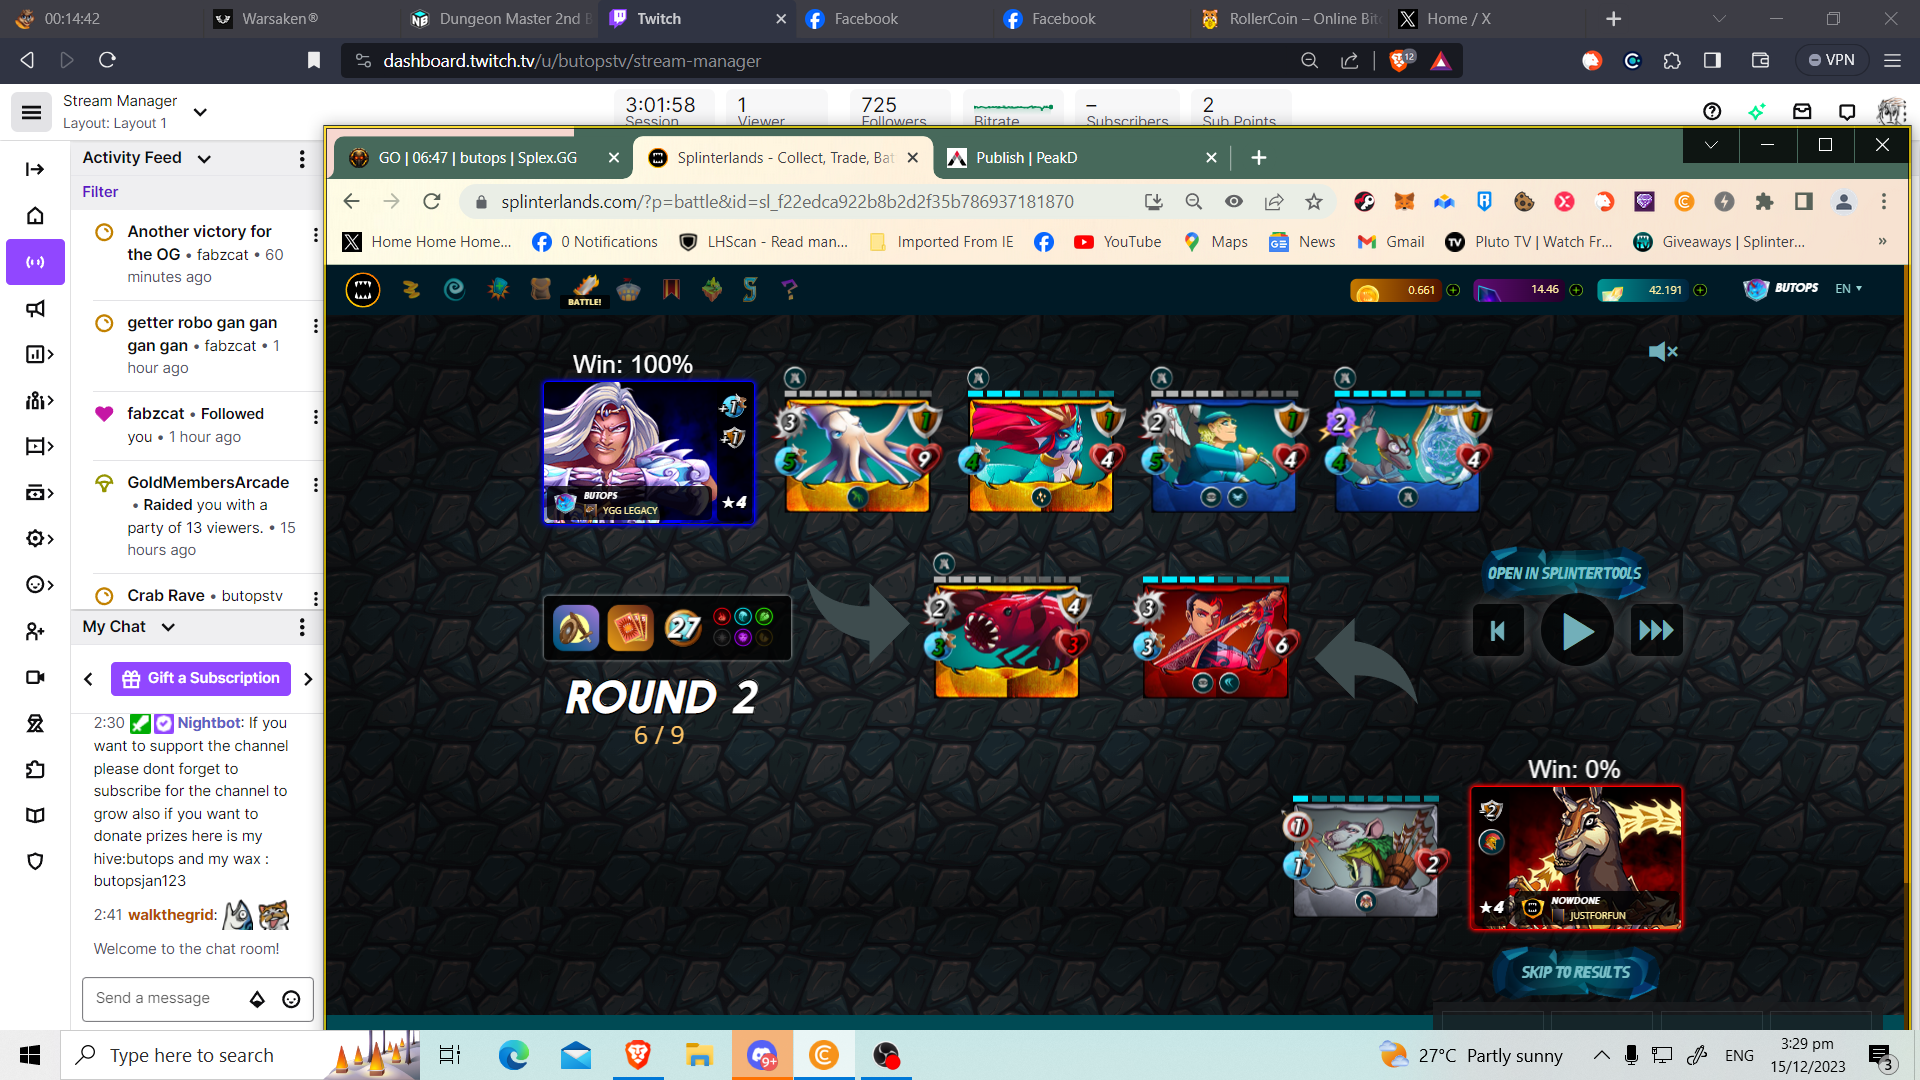
Task: Switch to RollerCoin tab in outer browser
Action: click(x=1290, y=19)
